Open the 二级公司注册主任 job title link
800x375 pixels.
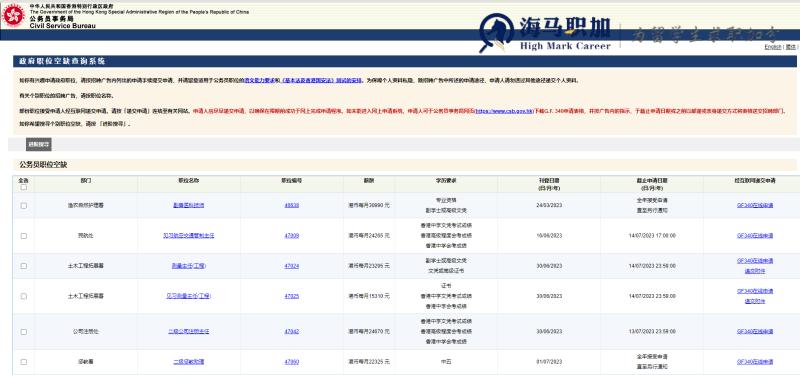click(x=188, y=332)
